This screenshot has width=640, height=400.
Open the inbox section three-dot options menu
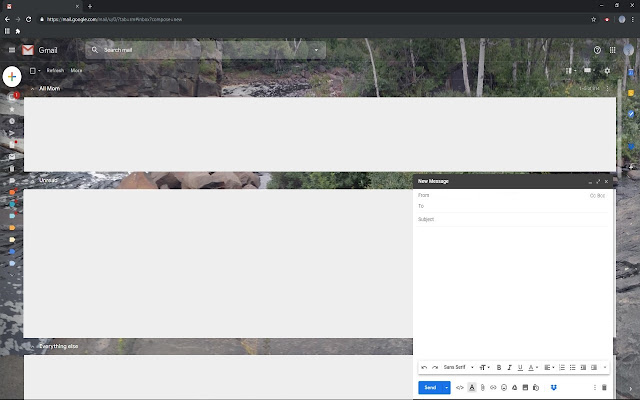(607, 89)
